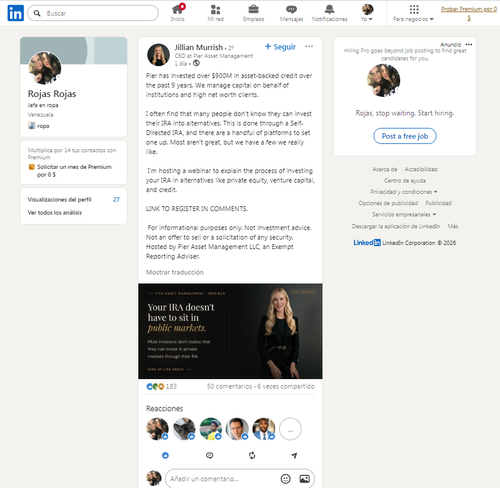Click the LinkedIn logo home icon
This screenshot has height=488, width=500.
pos(15,13)
